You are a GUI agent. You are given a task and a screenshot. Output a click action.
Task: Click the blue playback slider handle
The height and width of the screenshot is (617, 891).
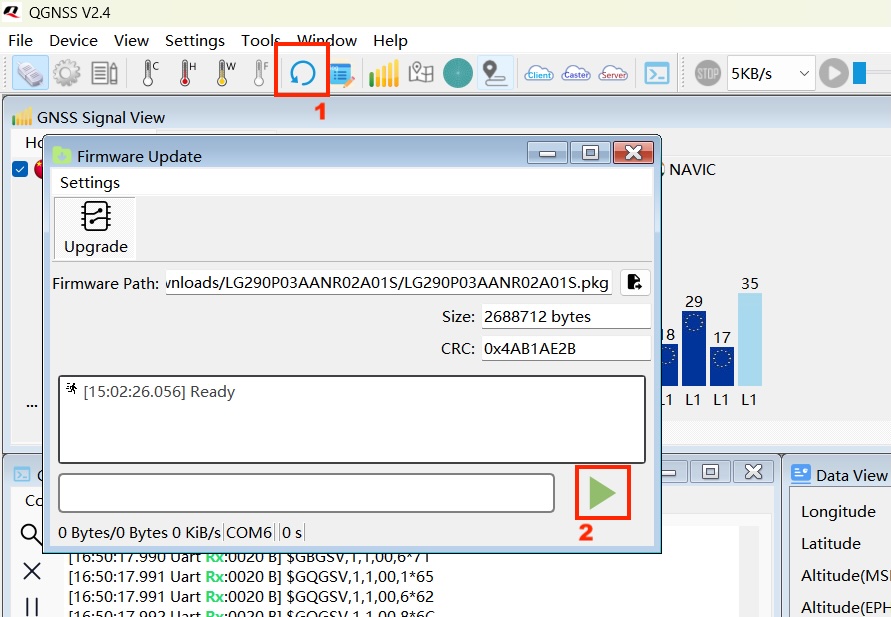[859, 73]
